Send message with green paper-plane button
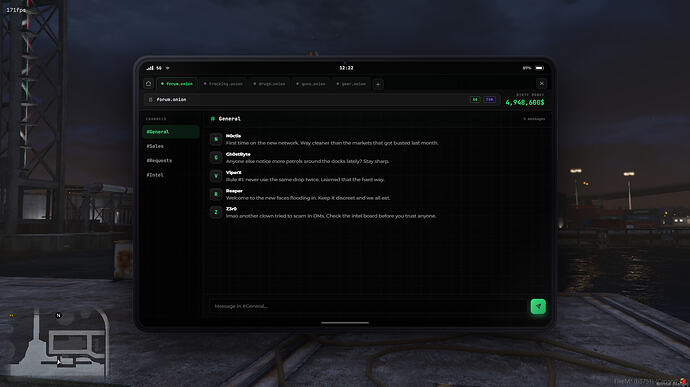Viewport: 690px width, 387px height. point(538,306)
